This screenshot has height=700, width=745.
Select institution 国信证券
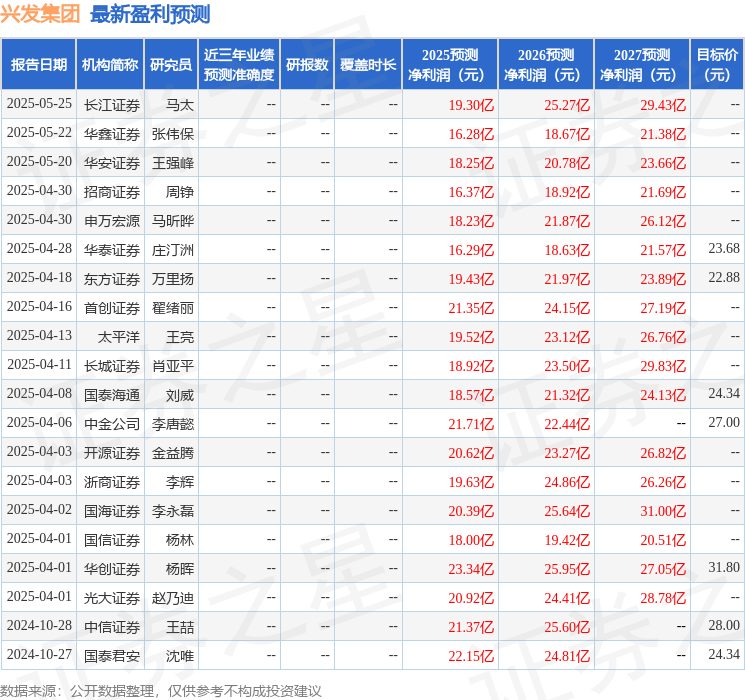tap(112, 540)
